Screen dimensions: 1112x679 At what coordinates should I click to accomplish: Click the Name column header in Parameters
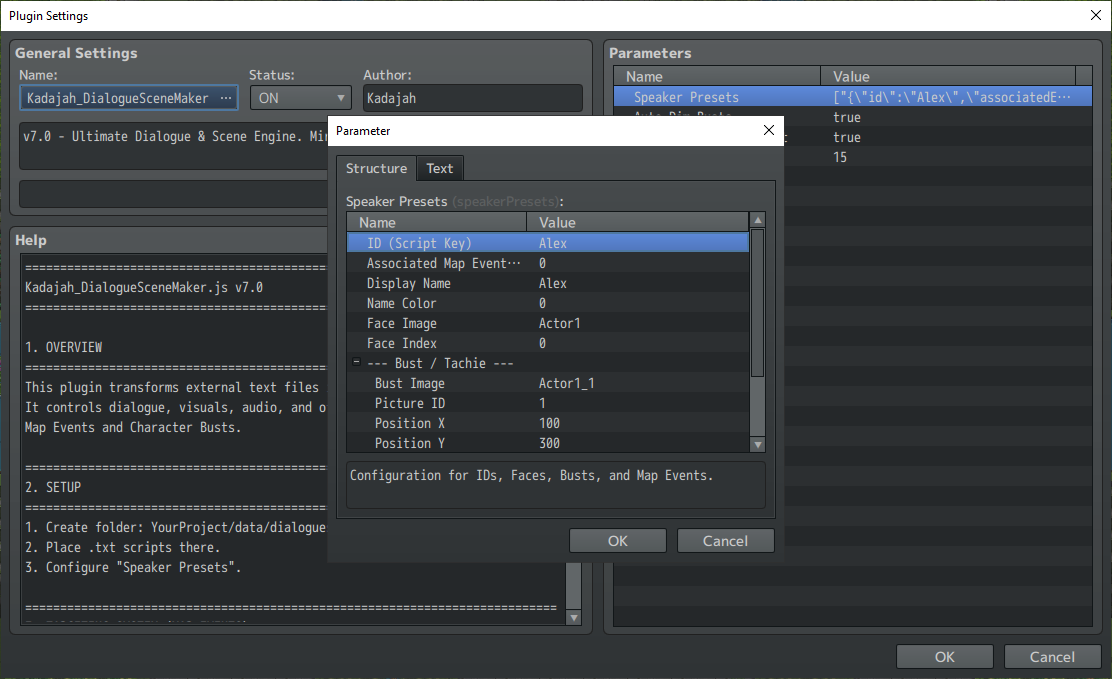(717, 76)
